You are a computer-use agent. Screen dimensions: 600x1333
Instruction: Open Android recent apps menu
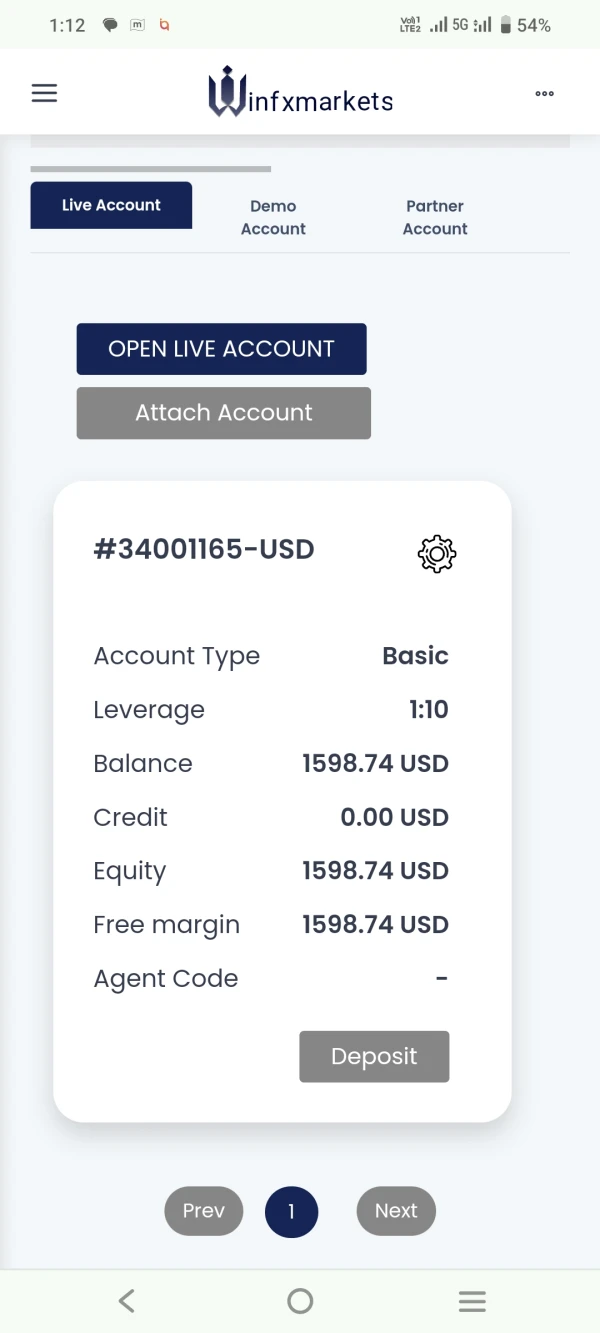(x=472, y=1300)
